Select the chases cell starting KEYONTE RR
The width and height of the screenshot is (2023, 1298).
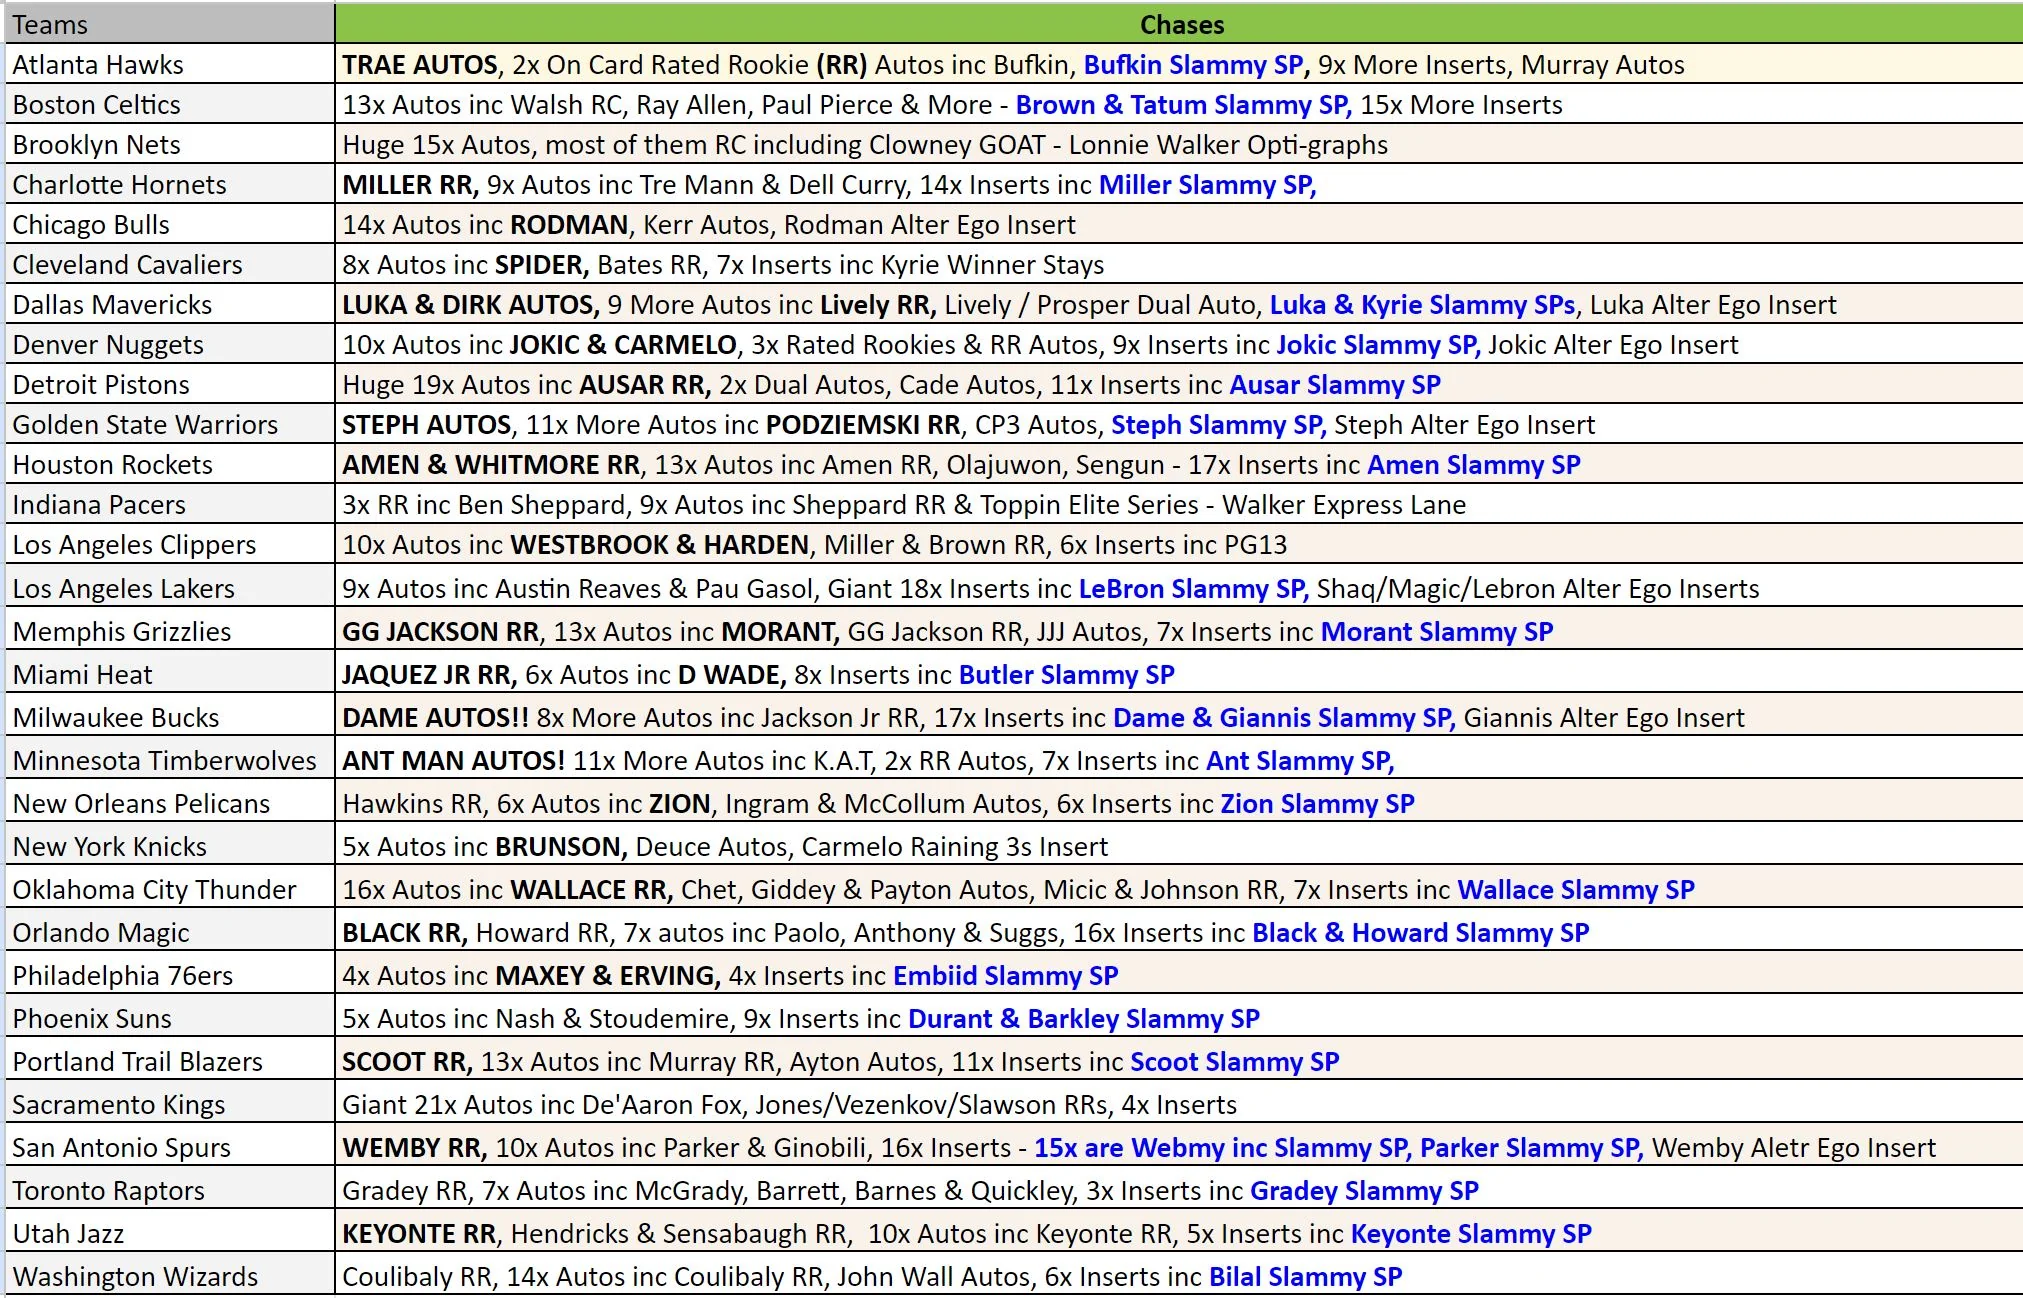click(x=1179, y=1231)
